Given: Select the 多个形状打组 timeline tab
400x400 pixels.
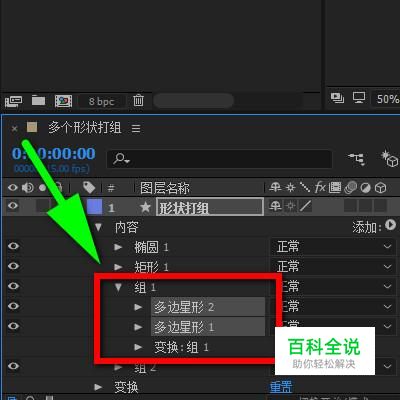Looking at the screenshot, I should click(x=85, y=128).
